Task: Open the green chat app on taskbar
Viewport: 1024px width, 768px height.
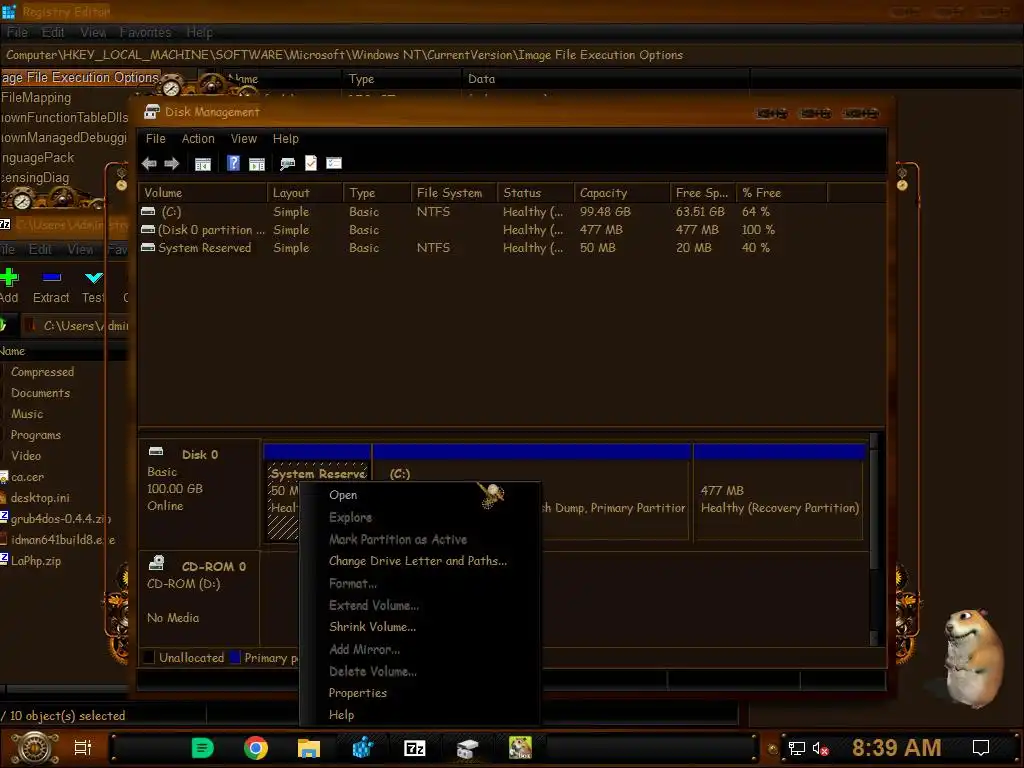Action: (x=202, y=748)
